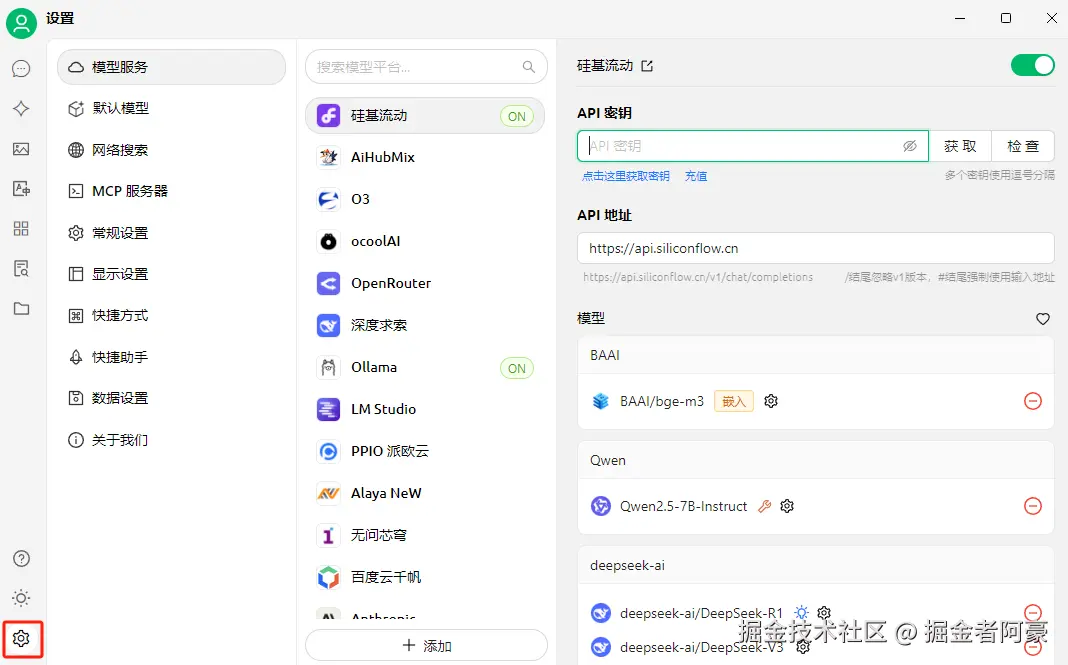The image size is (1068, 665).
Task: Open the 模型服务 settings section
Action: (x=172, y=67)
